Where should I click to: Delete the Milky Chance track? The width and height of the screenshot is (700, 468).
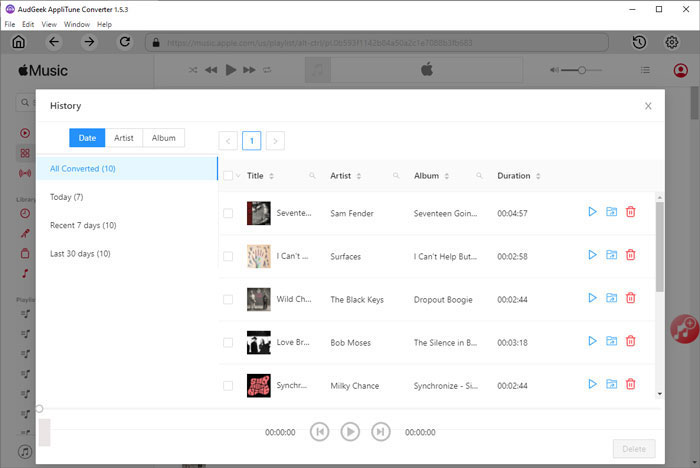pyautogui.click(x=630, y=384)
